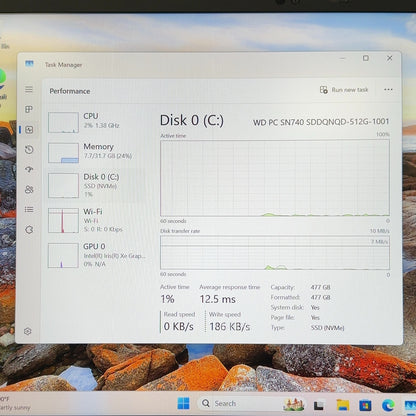This screenshot has width=416, height=416.
Task: Open the Processes page icon
Action: point(29,109)
